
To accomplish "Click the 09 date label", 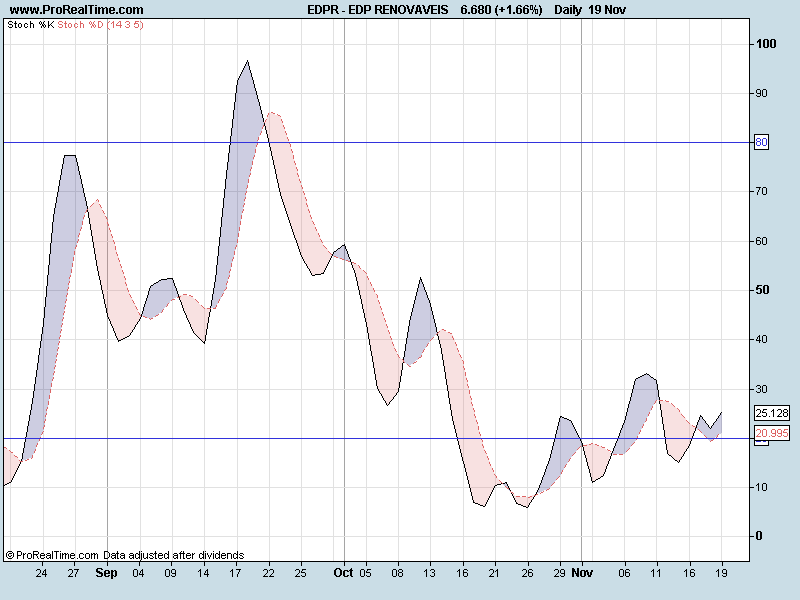I will pos(170,573).
